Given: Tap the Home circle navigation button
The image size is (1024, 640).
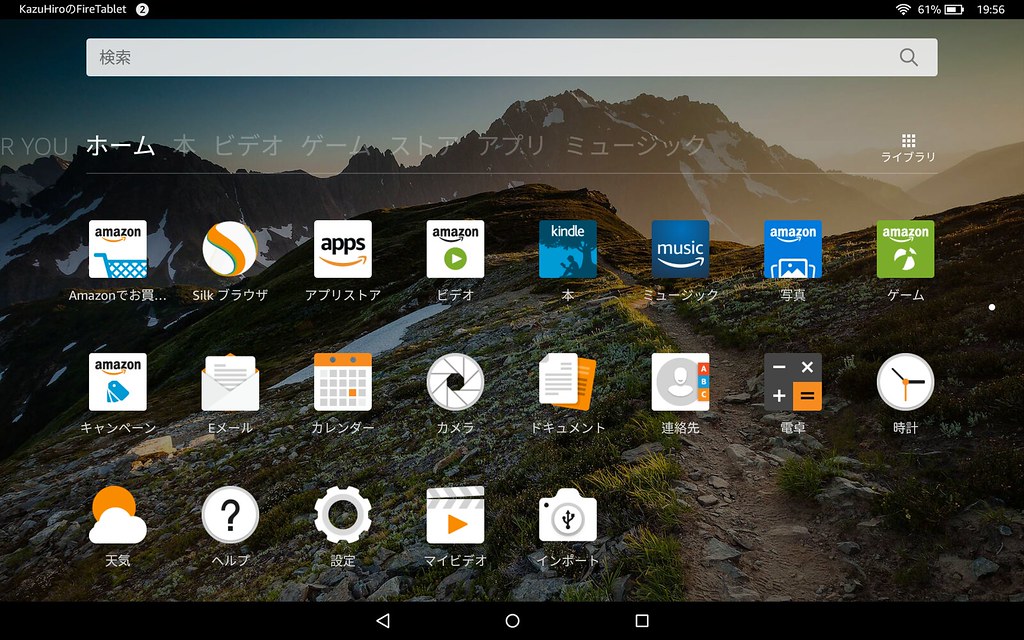Looking at the screenshot, I should (513, 620).
